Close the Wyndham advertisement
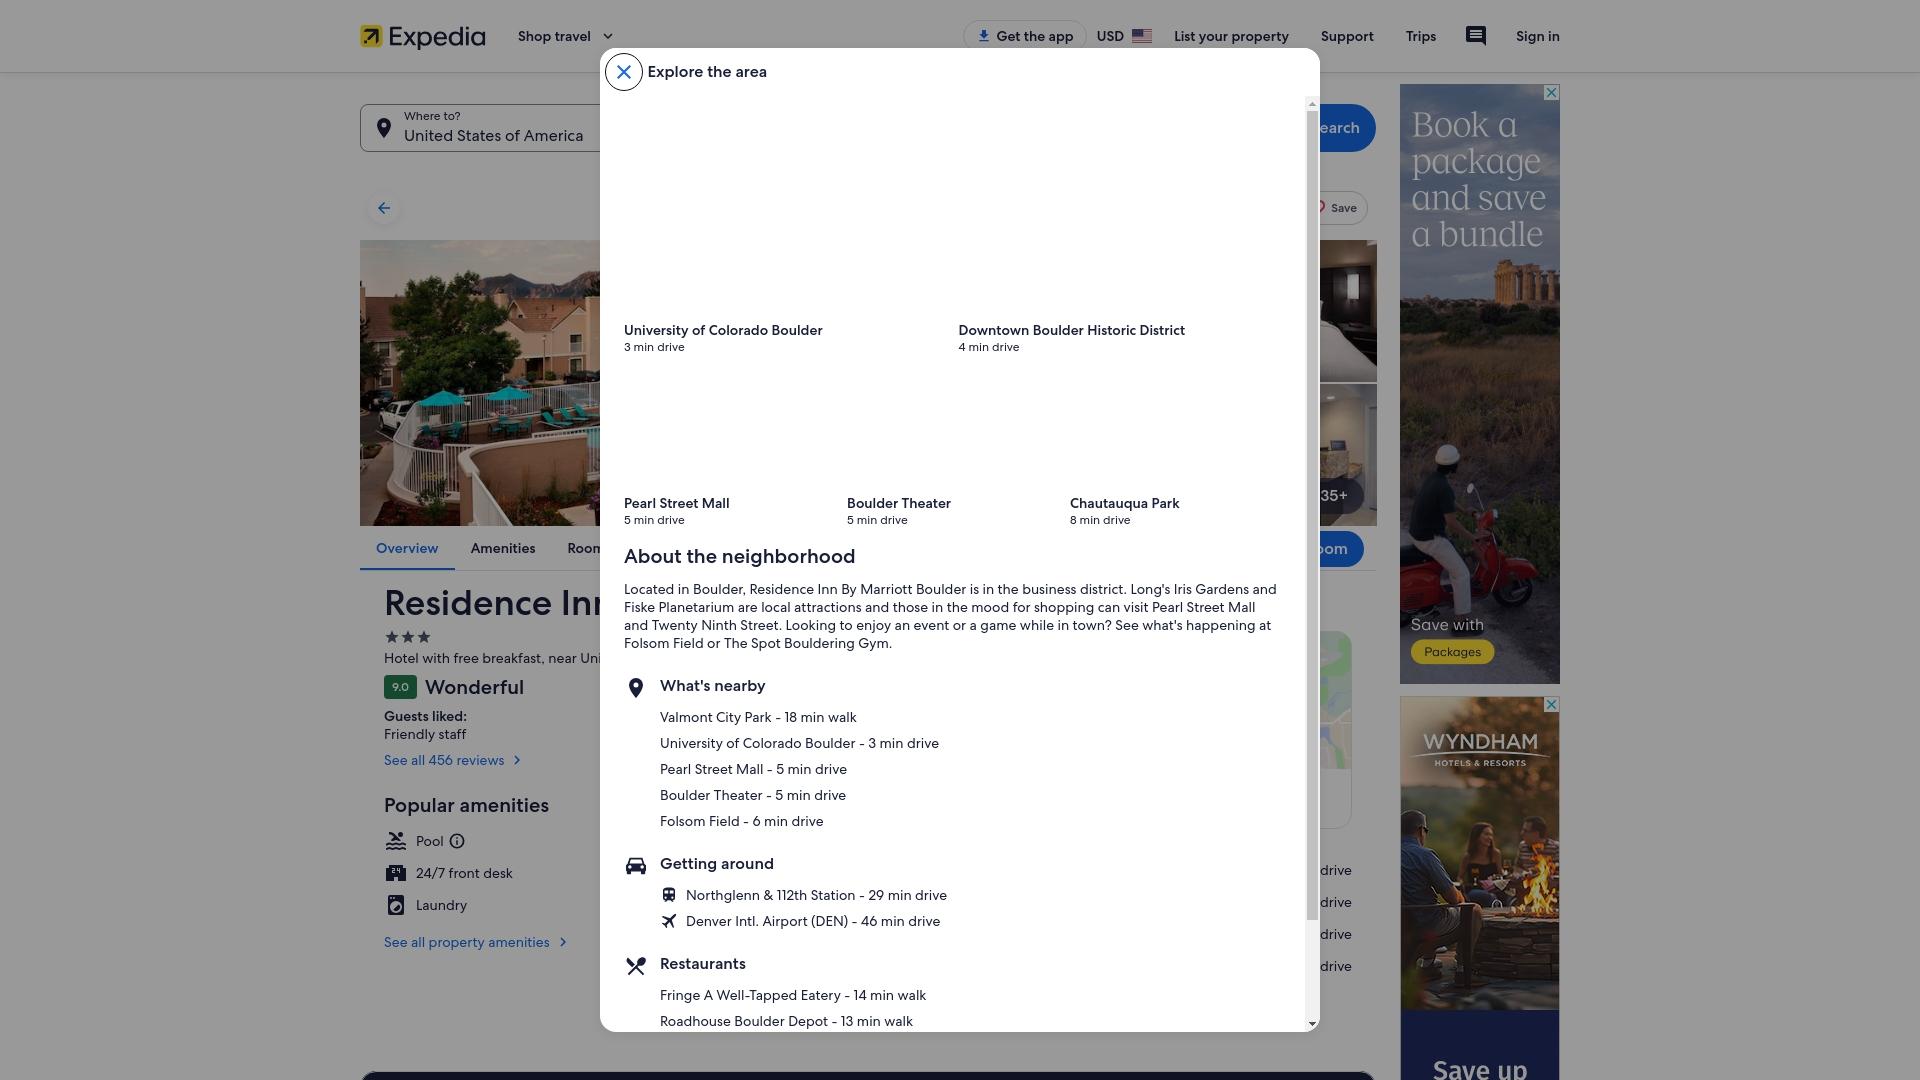This screenshot has height=1080, width=1920. point(1551,705)
